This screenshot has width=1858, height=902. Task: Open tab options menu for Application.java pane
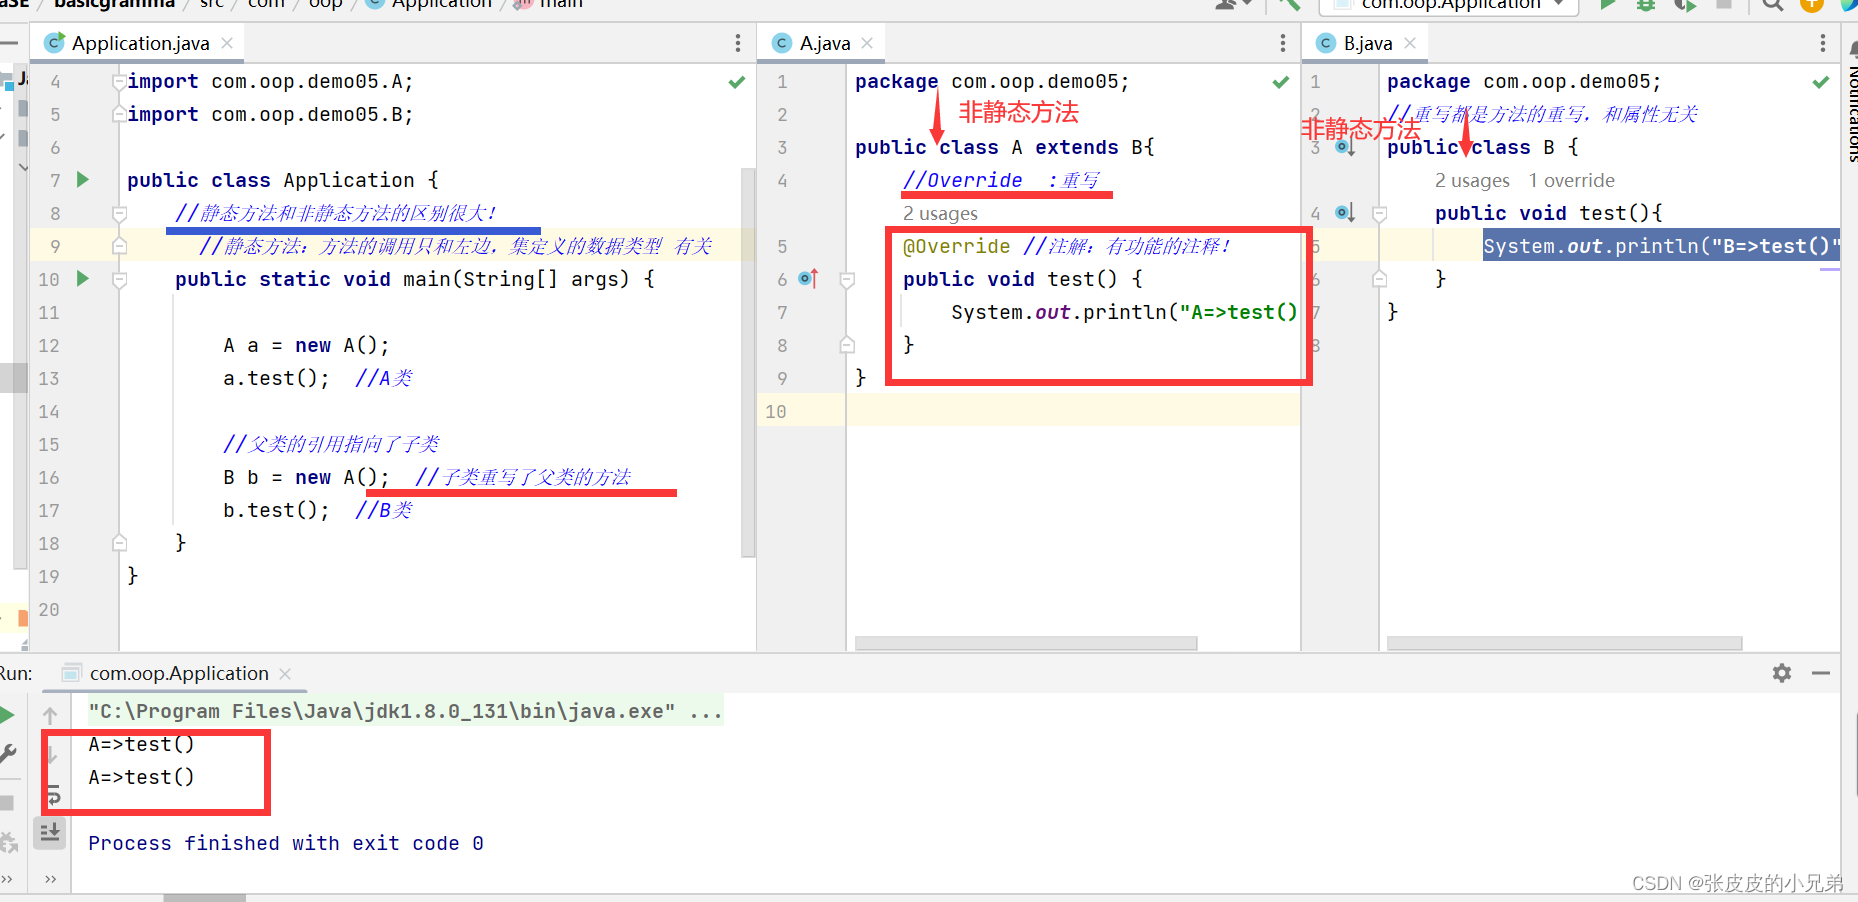point(738,43)
